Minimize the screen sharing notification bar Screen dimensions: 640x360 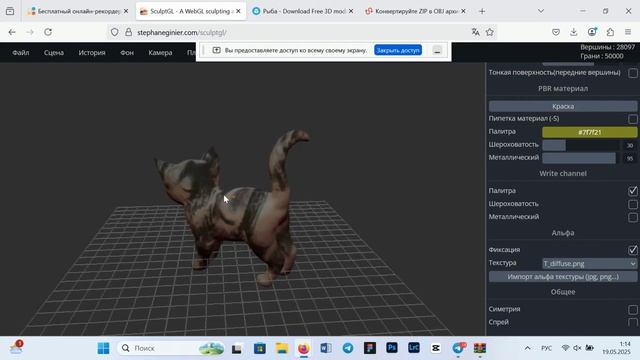click(437, 51)
